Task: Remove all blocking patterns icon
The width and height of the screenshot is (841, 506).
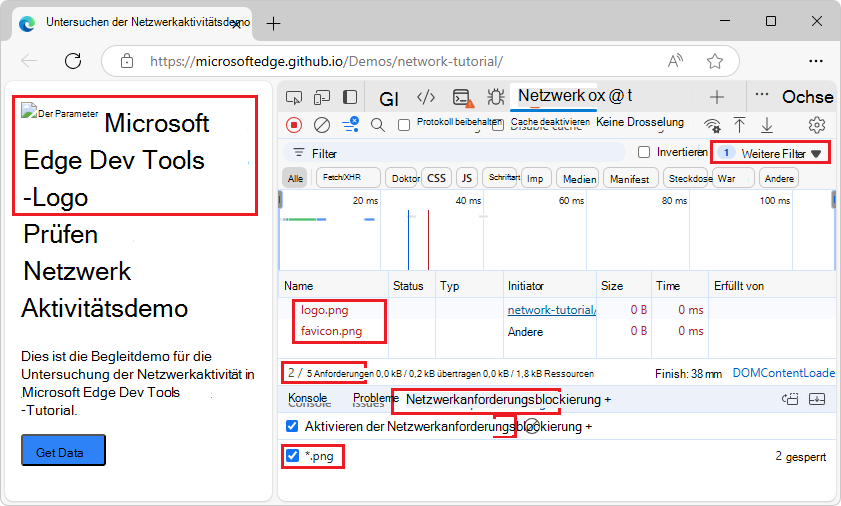Action: (x=531, y=427)
